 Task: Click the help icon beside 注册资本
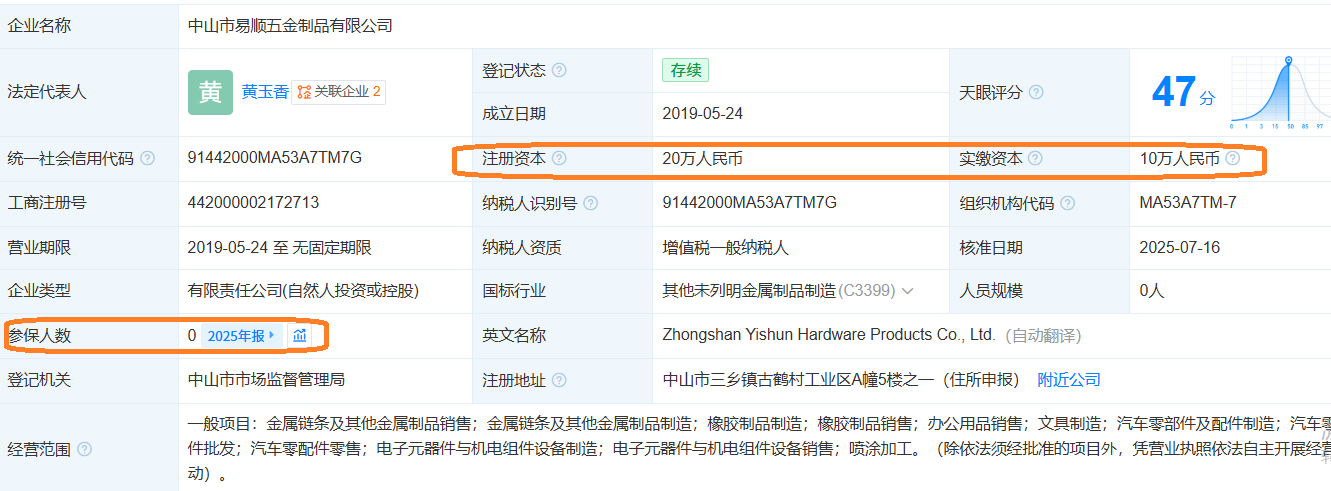coord(559,158)
